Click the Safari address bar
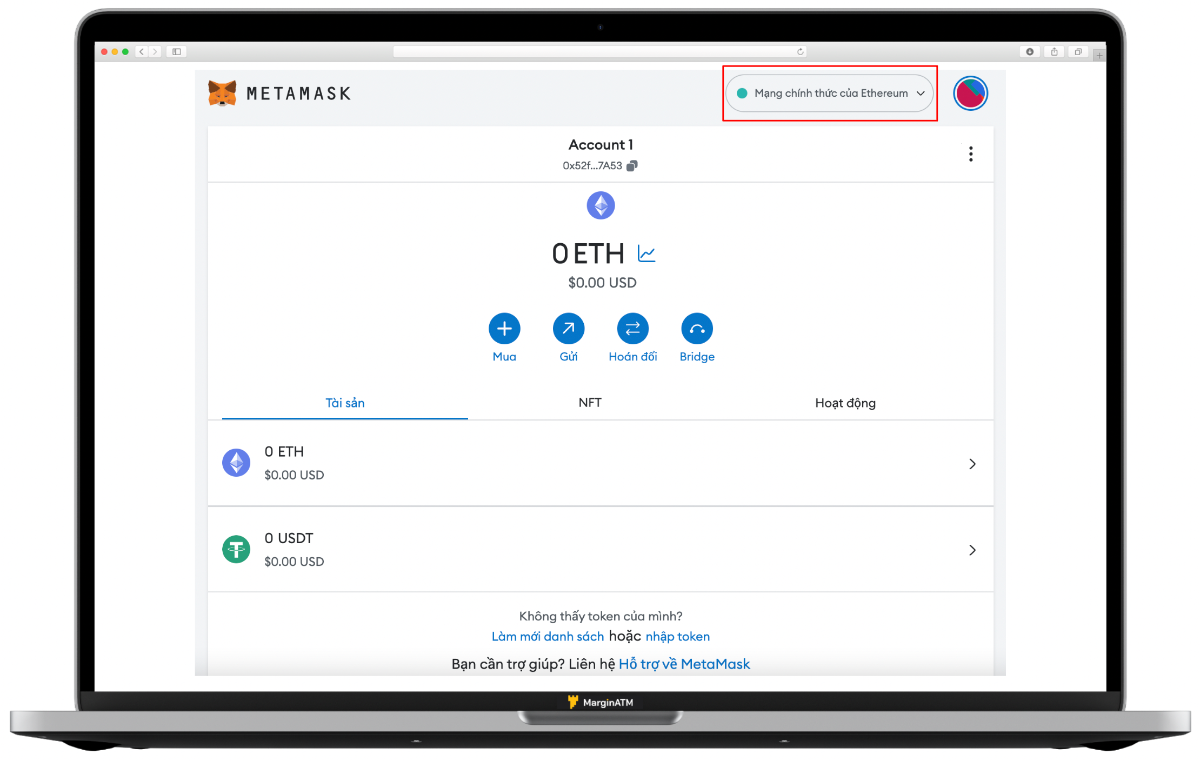This screenshot has height=761, width=1200. [600, 51]
